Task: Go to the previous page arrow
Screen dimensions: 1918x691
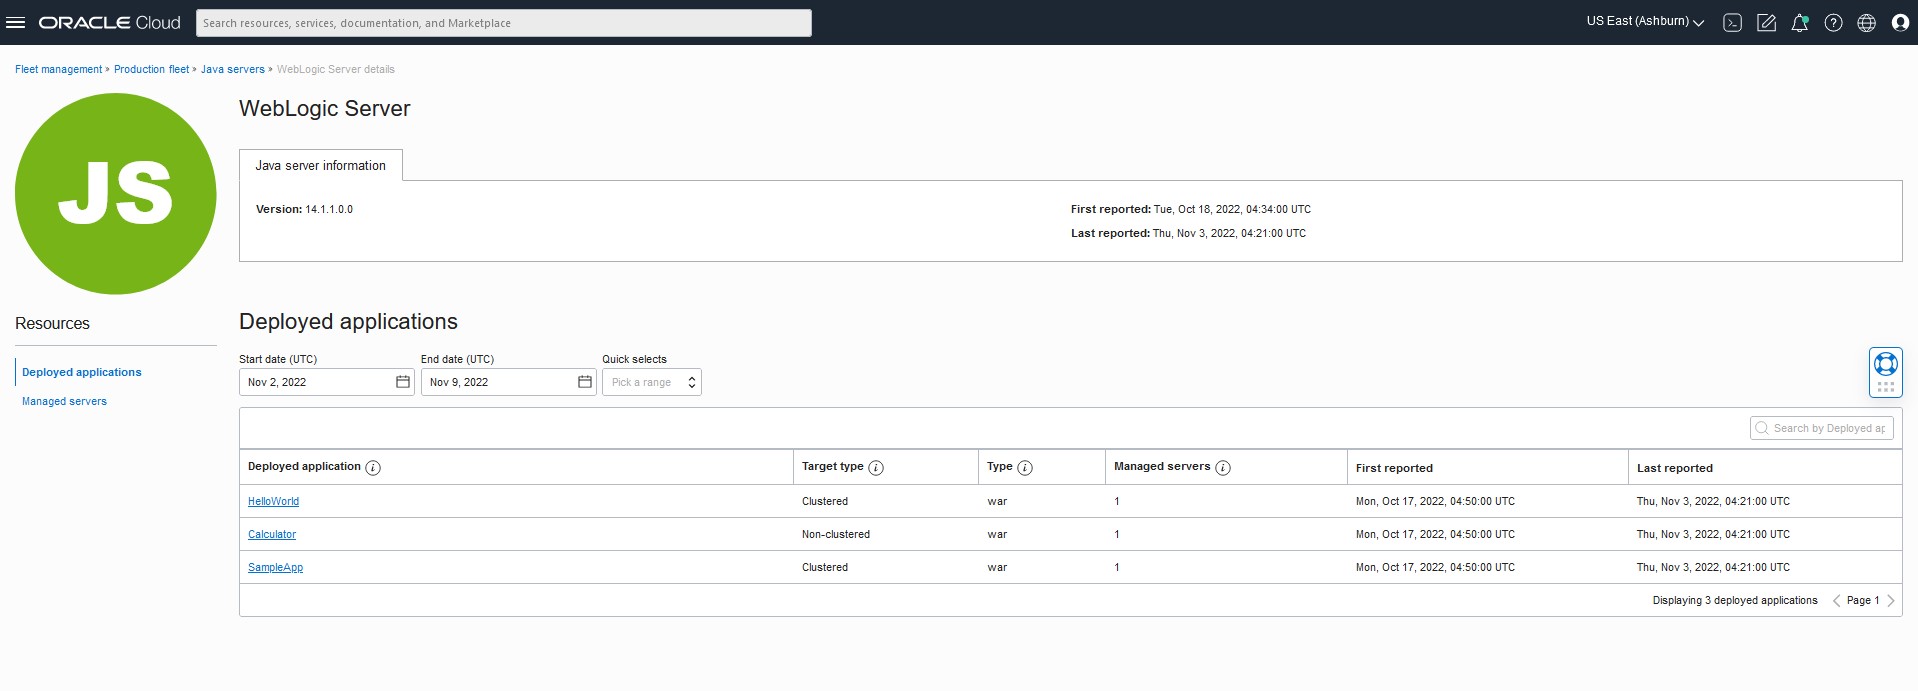Action: [x=1836, y=601]
